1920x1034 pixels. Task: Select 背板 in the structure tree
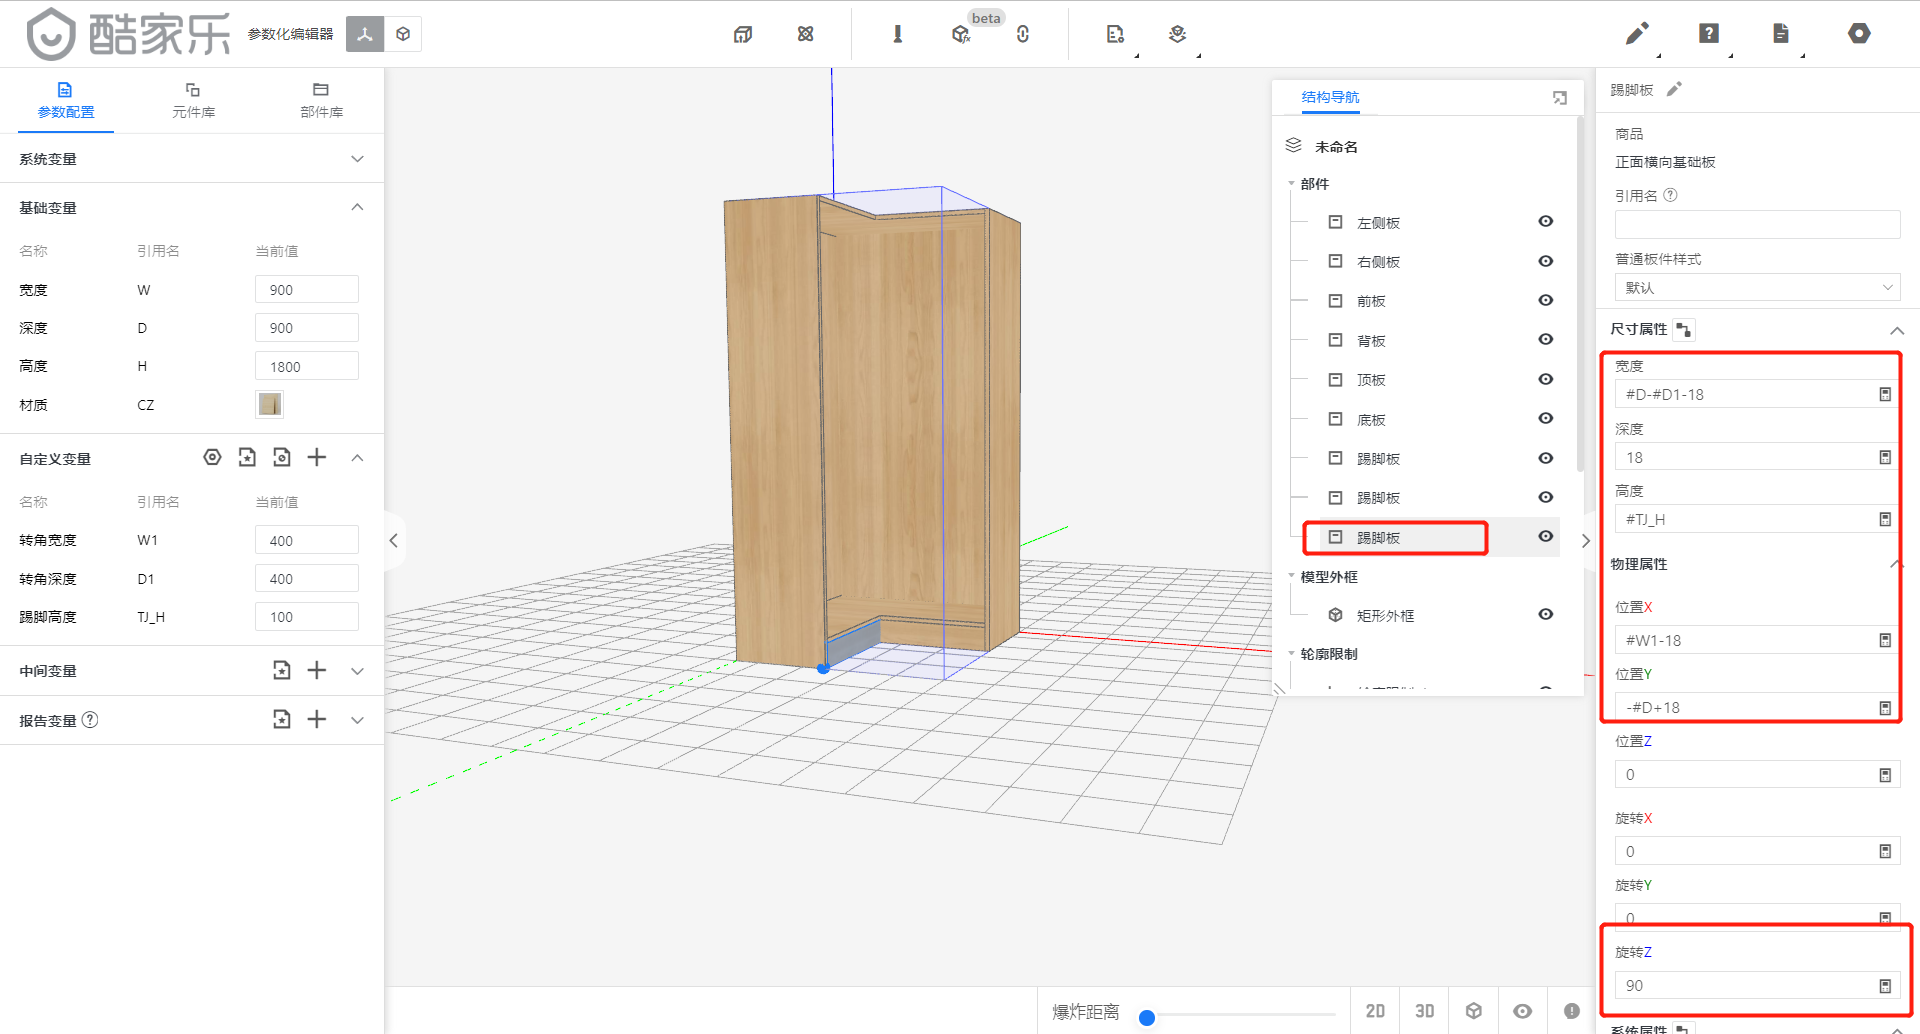pos(1371,341)
